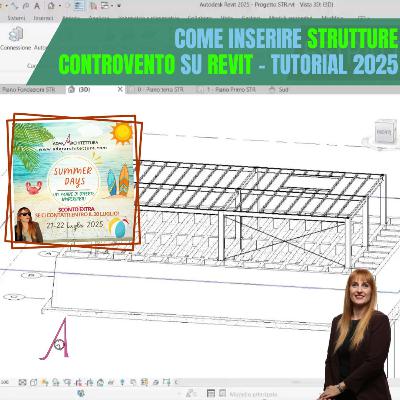Click the Connessione tool icon in ribbon
Image resolution: width=400 pixels, height=400 pixels.
click(16, 35)
